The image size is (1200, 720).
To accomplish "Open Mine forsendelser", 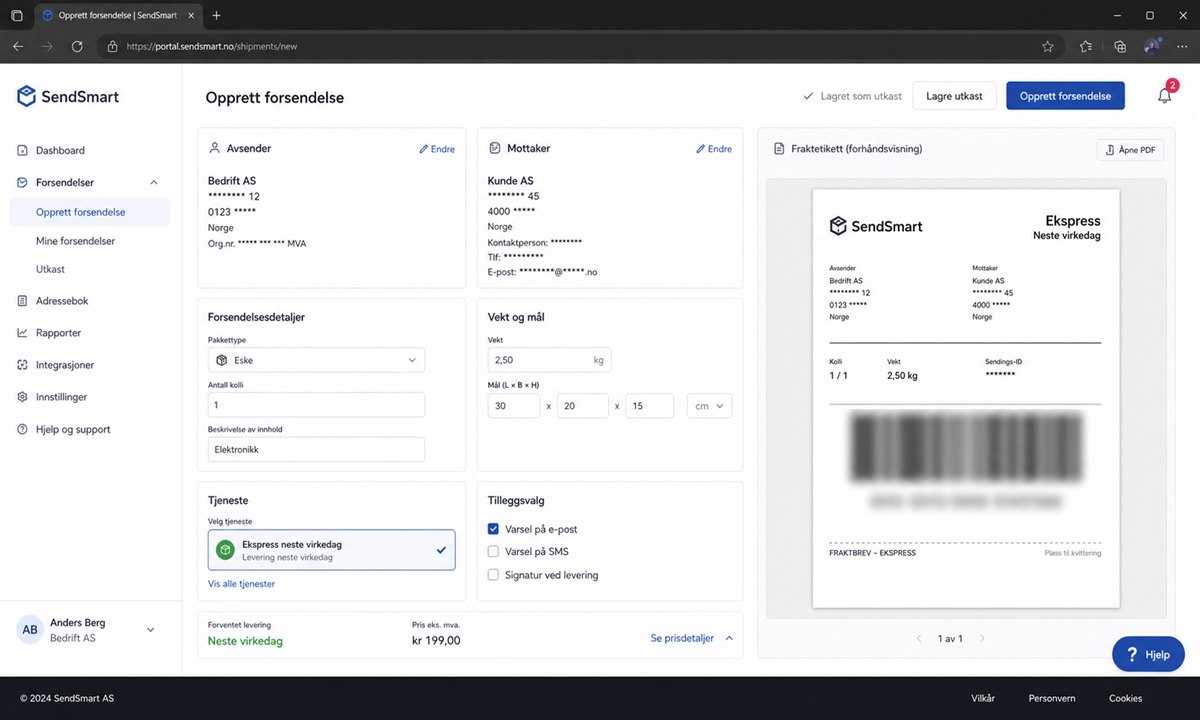I will click(75, 241).
